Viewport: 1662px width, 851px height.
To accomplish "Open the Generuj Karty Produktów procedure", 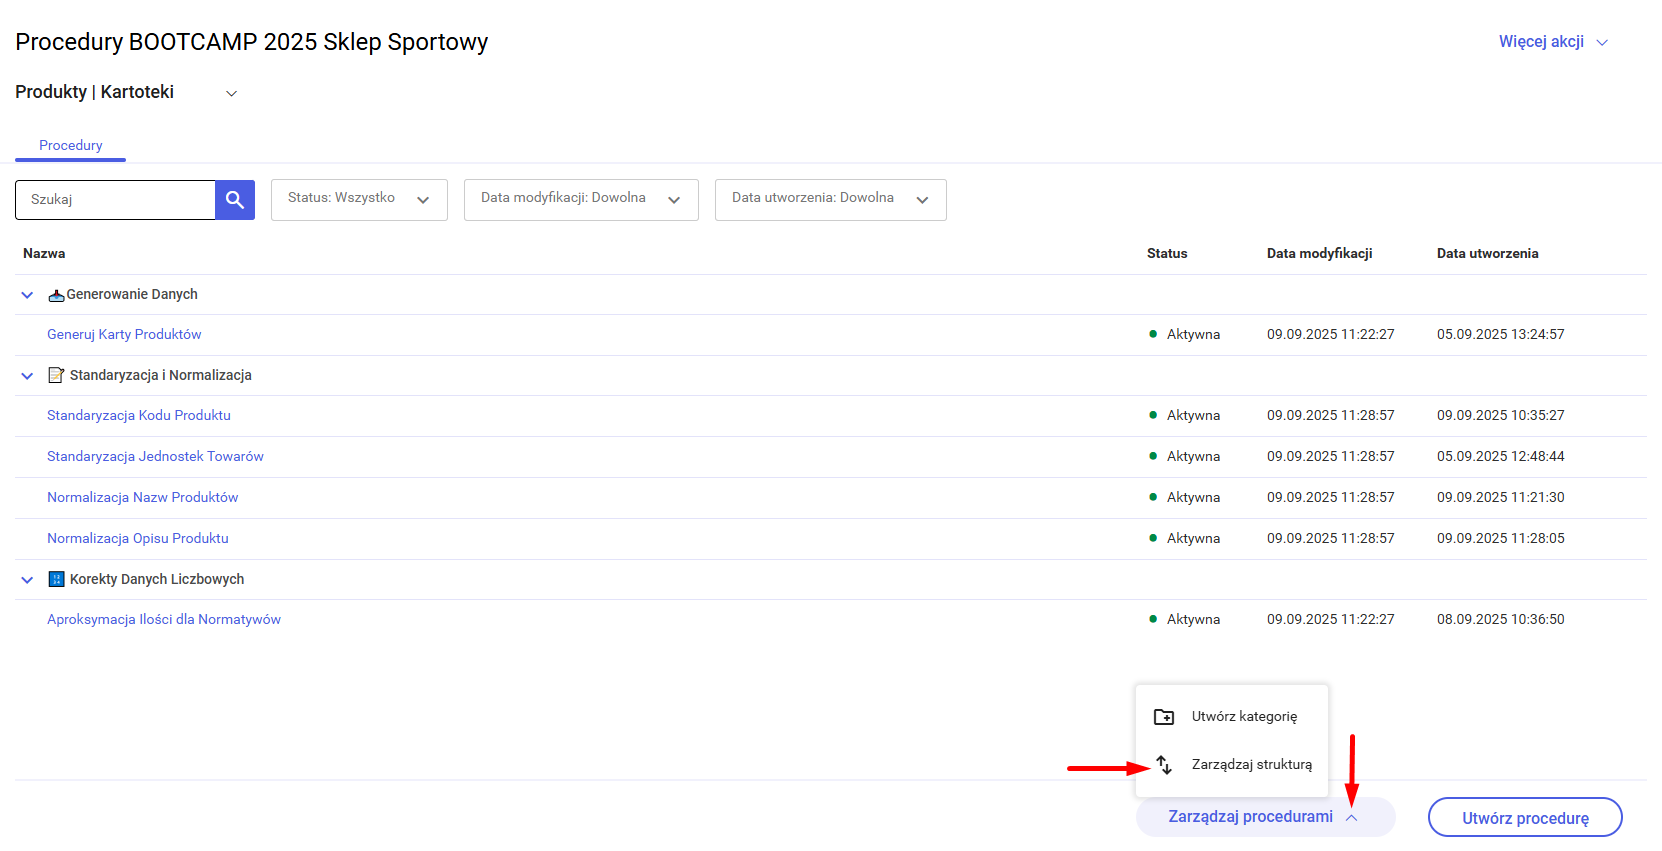I will pos(124,335).
